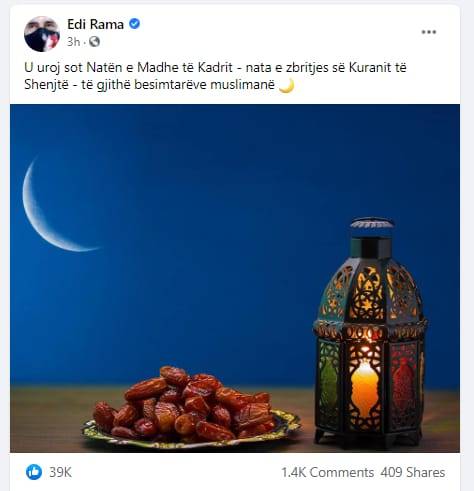The width and height of the screenshot is (474, 491).
Task: Click the 3h post timestamp
Action: (74, 42)
